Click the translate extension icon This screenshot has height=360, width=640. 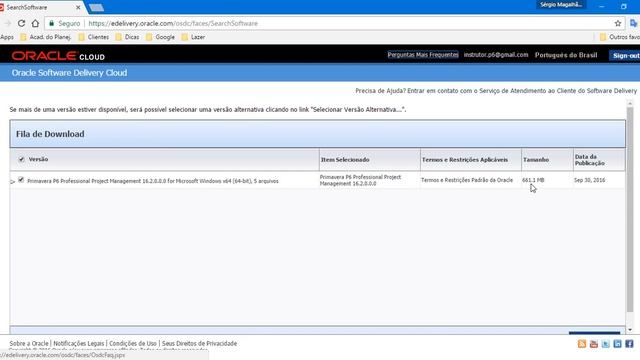click(x=634, y=24)
